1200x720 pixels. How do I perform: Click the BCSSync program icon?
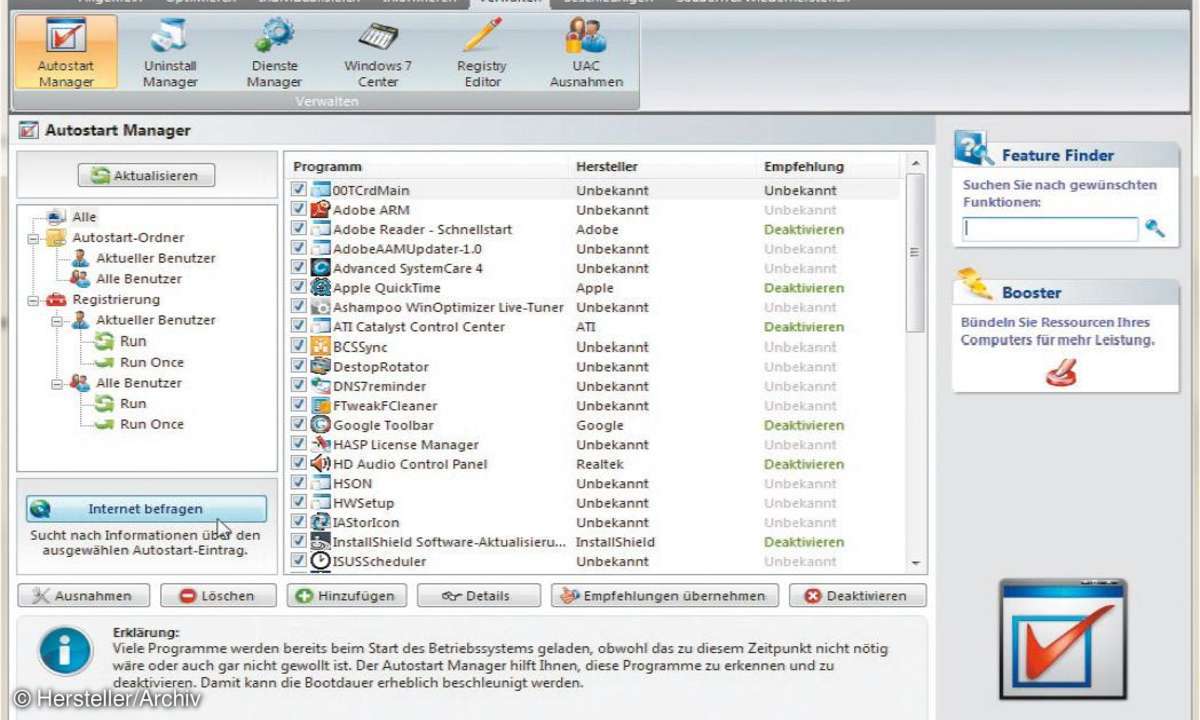pyautogui.click(x=320, y=347)
